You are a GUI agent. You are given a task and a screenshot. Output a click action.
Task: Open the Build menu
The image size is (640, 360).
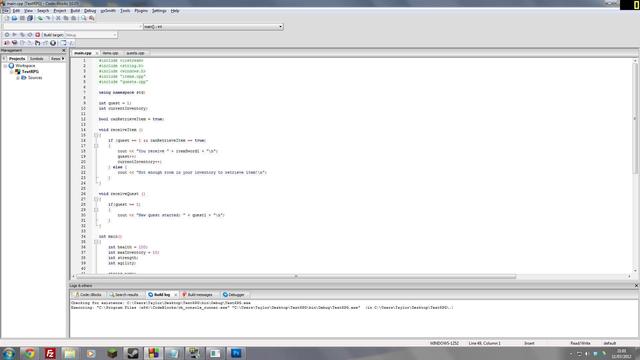75,11
